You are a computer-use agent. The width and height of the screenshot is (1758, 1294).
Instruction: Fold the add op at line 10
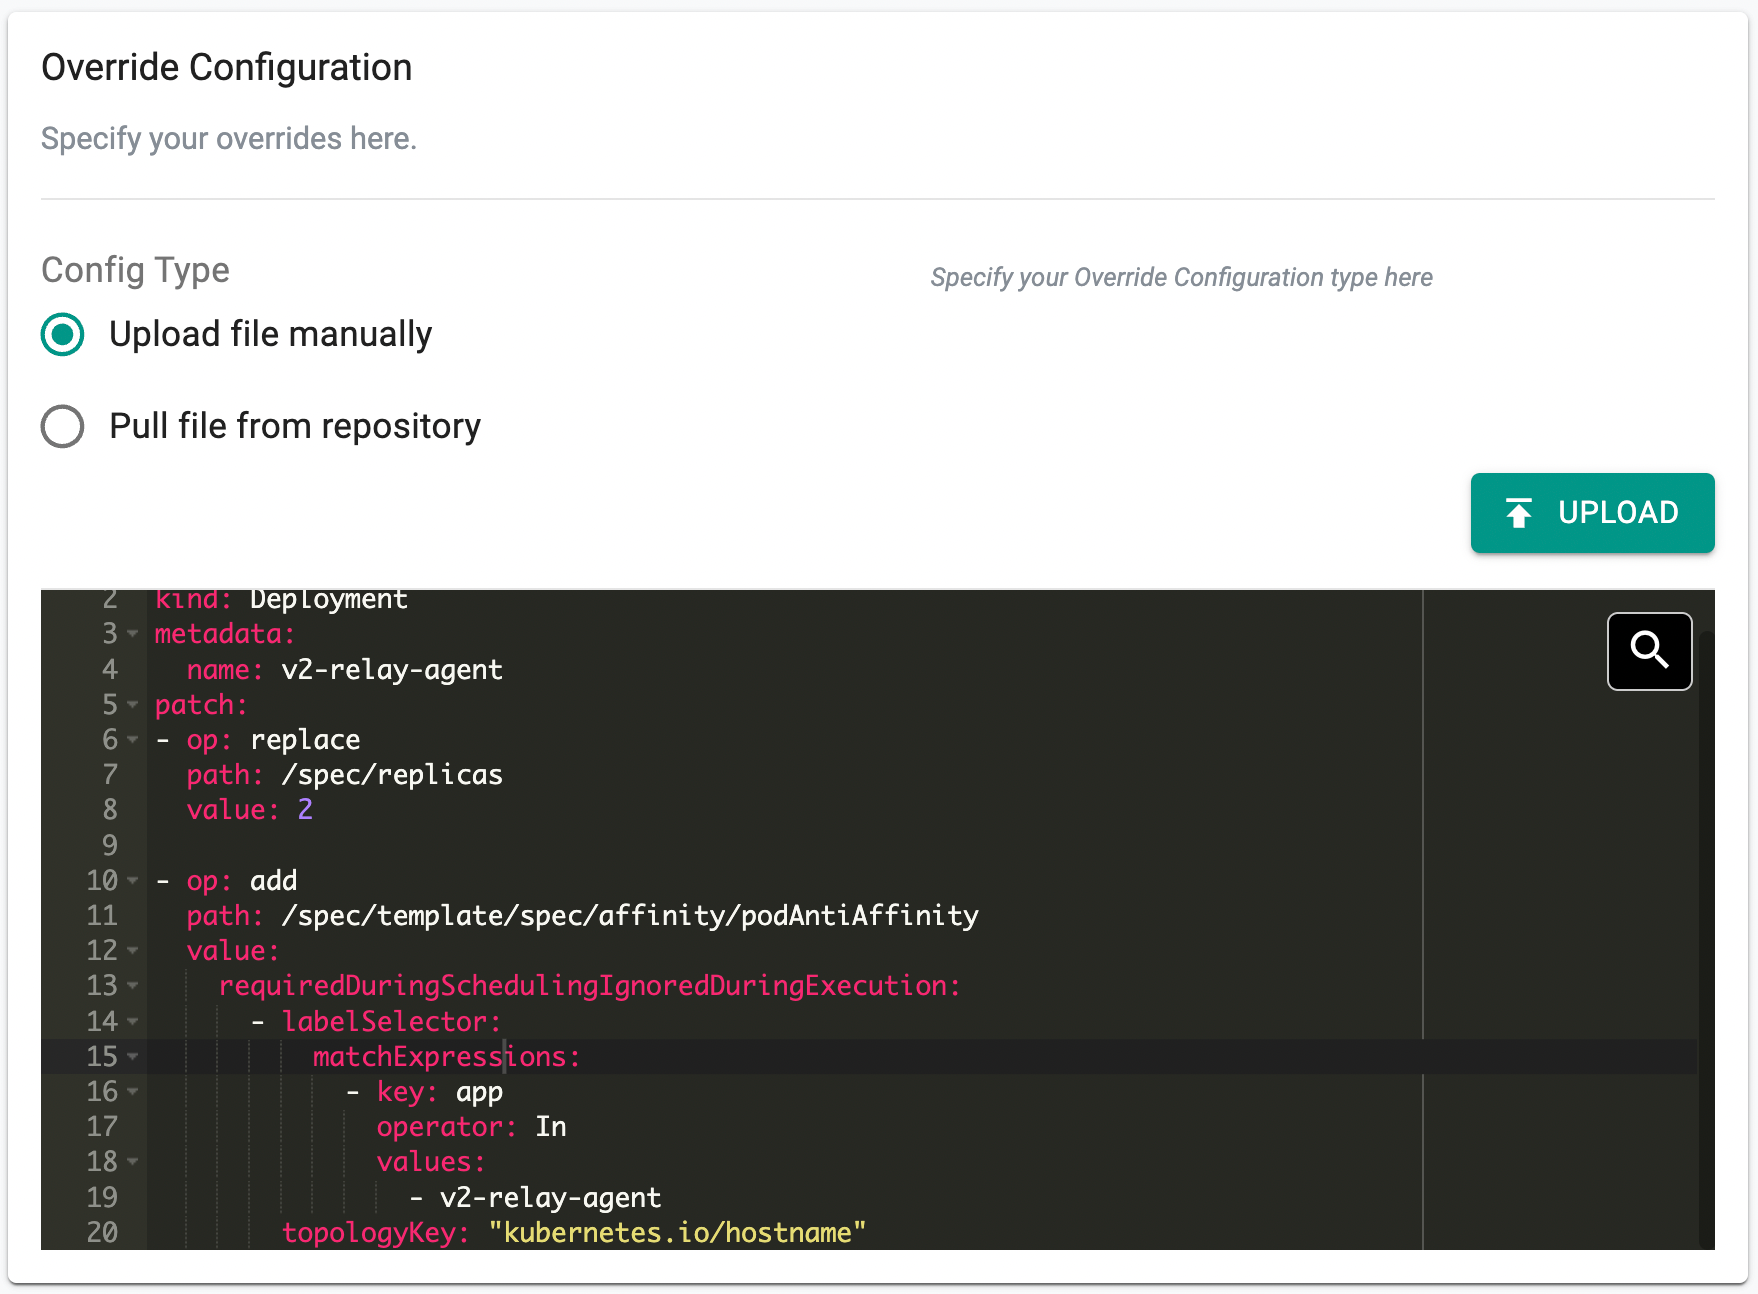pyautogui.click(x=133, y=881)
